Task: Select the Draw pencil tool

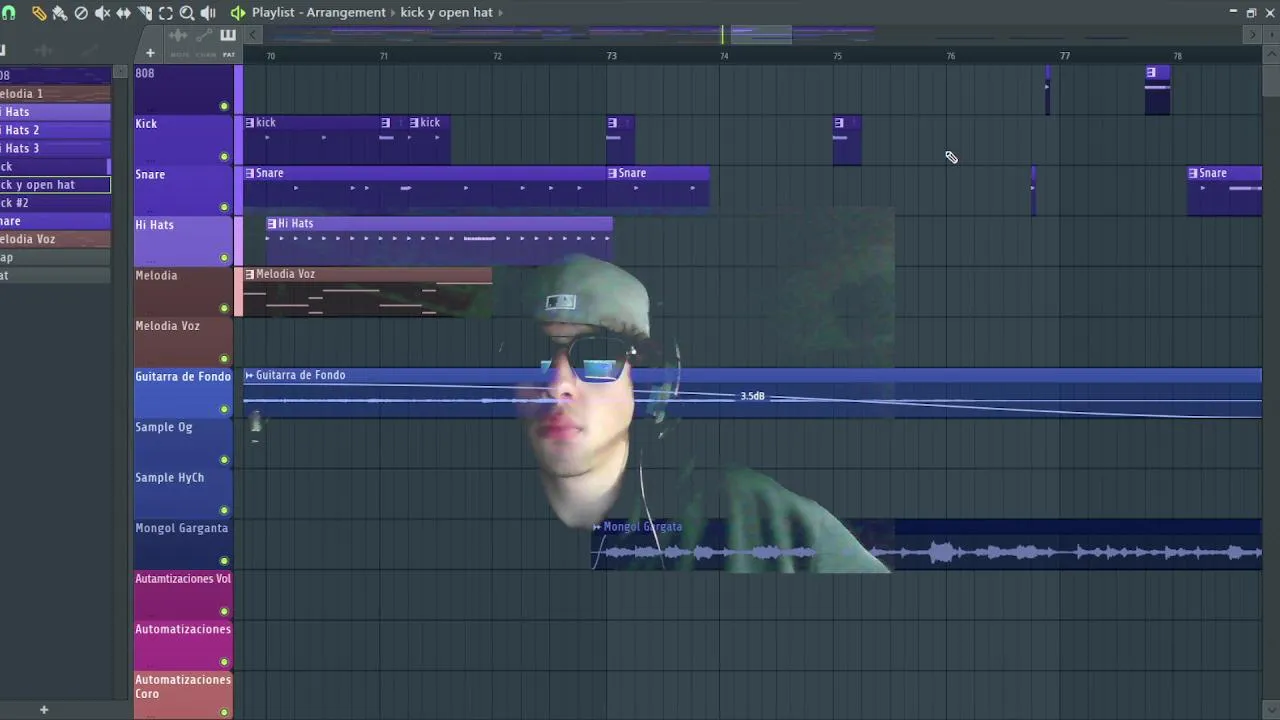Action: [38, 13]
